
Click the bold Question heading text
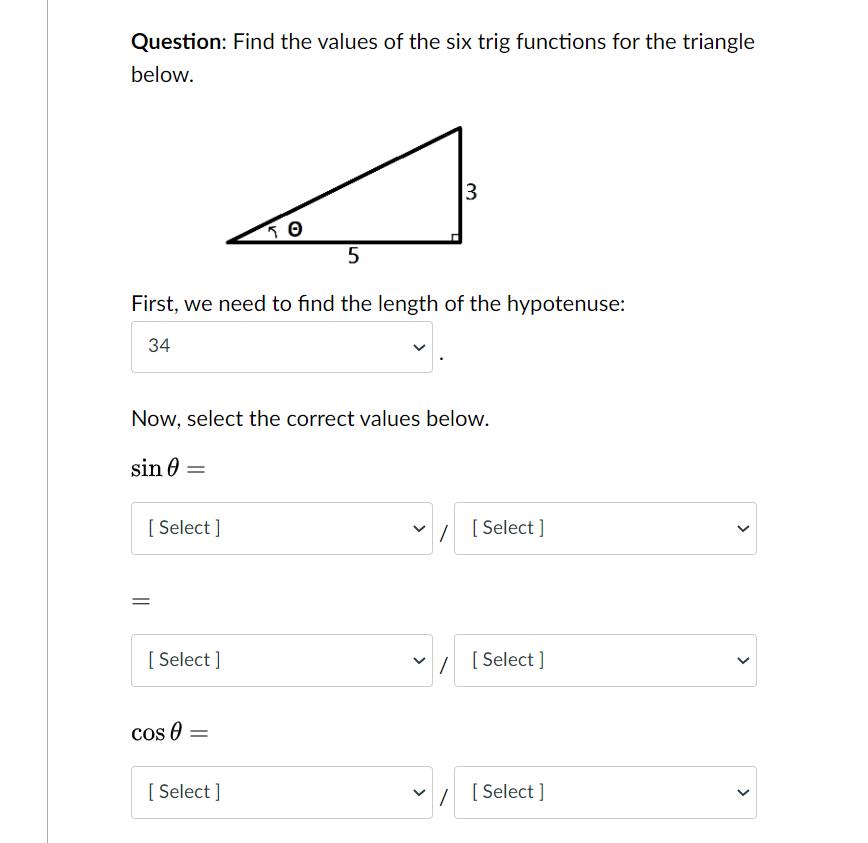coord(178,42)
